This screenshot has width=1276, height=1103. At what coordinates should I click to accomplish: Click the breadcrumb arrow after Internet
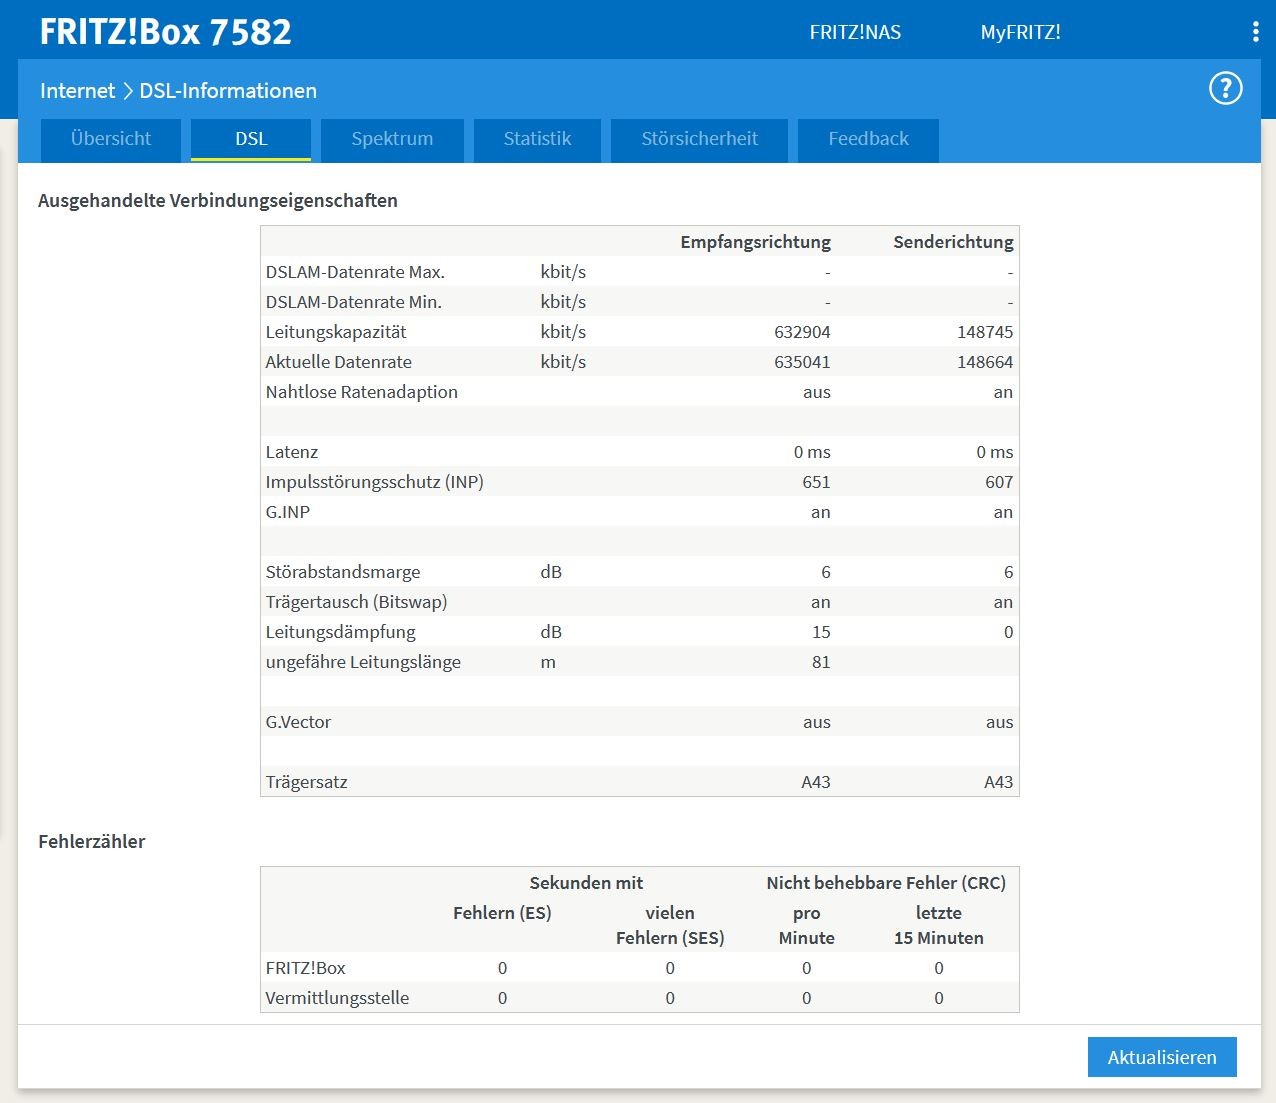tap(128, 91)
